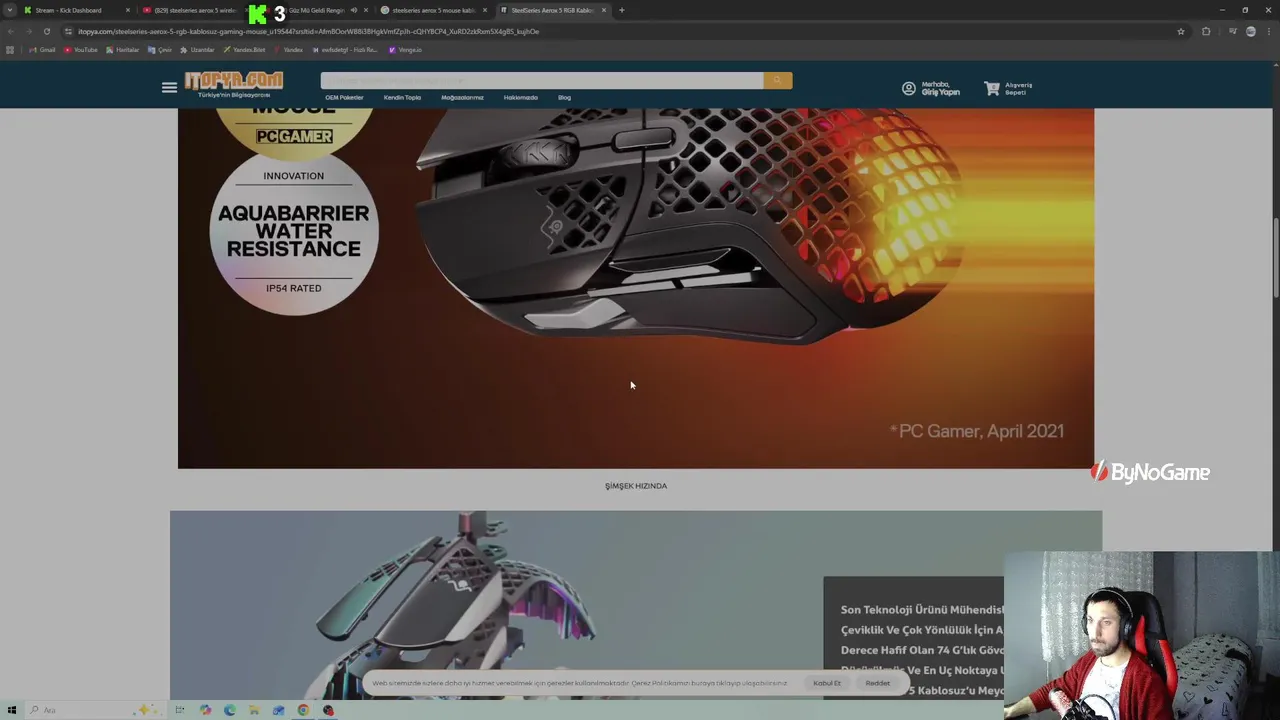Open the Yandex bookmark
This screenshot has height=720, width=1280.
pos(288,49)
